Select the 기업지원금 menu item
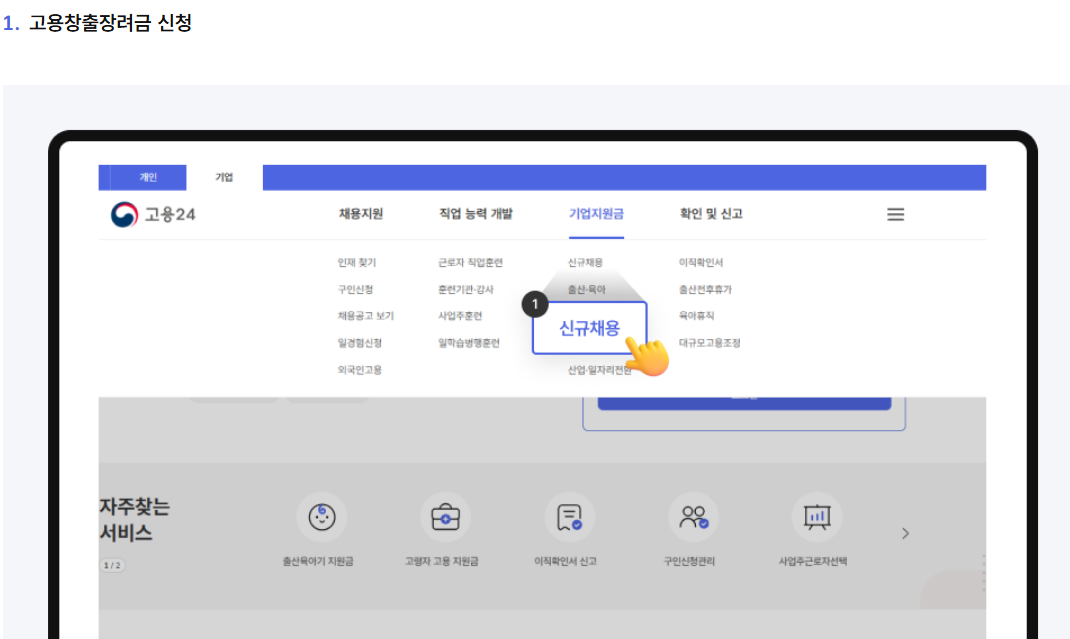 point(597,213)
